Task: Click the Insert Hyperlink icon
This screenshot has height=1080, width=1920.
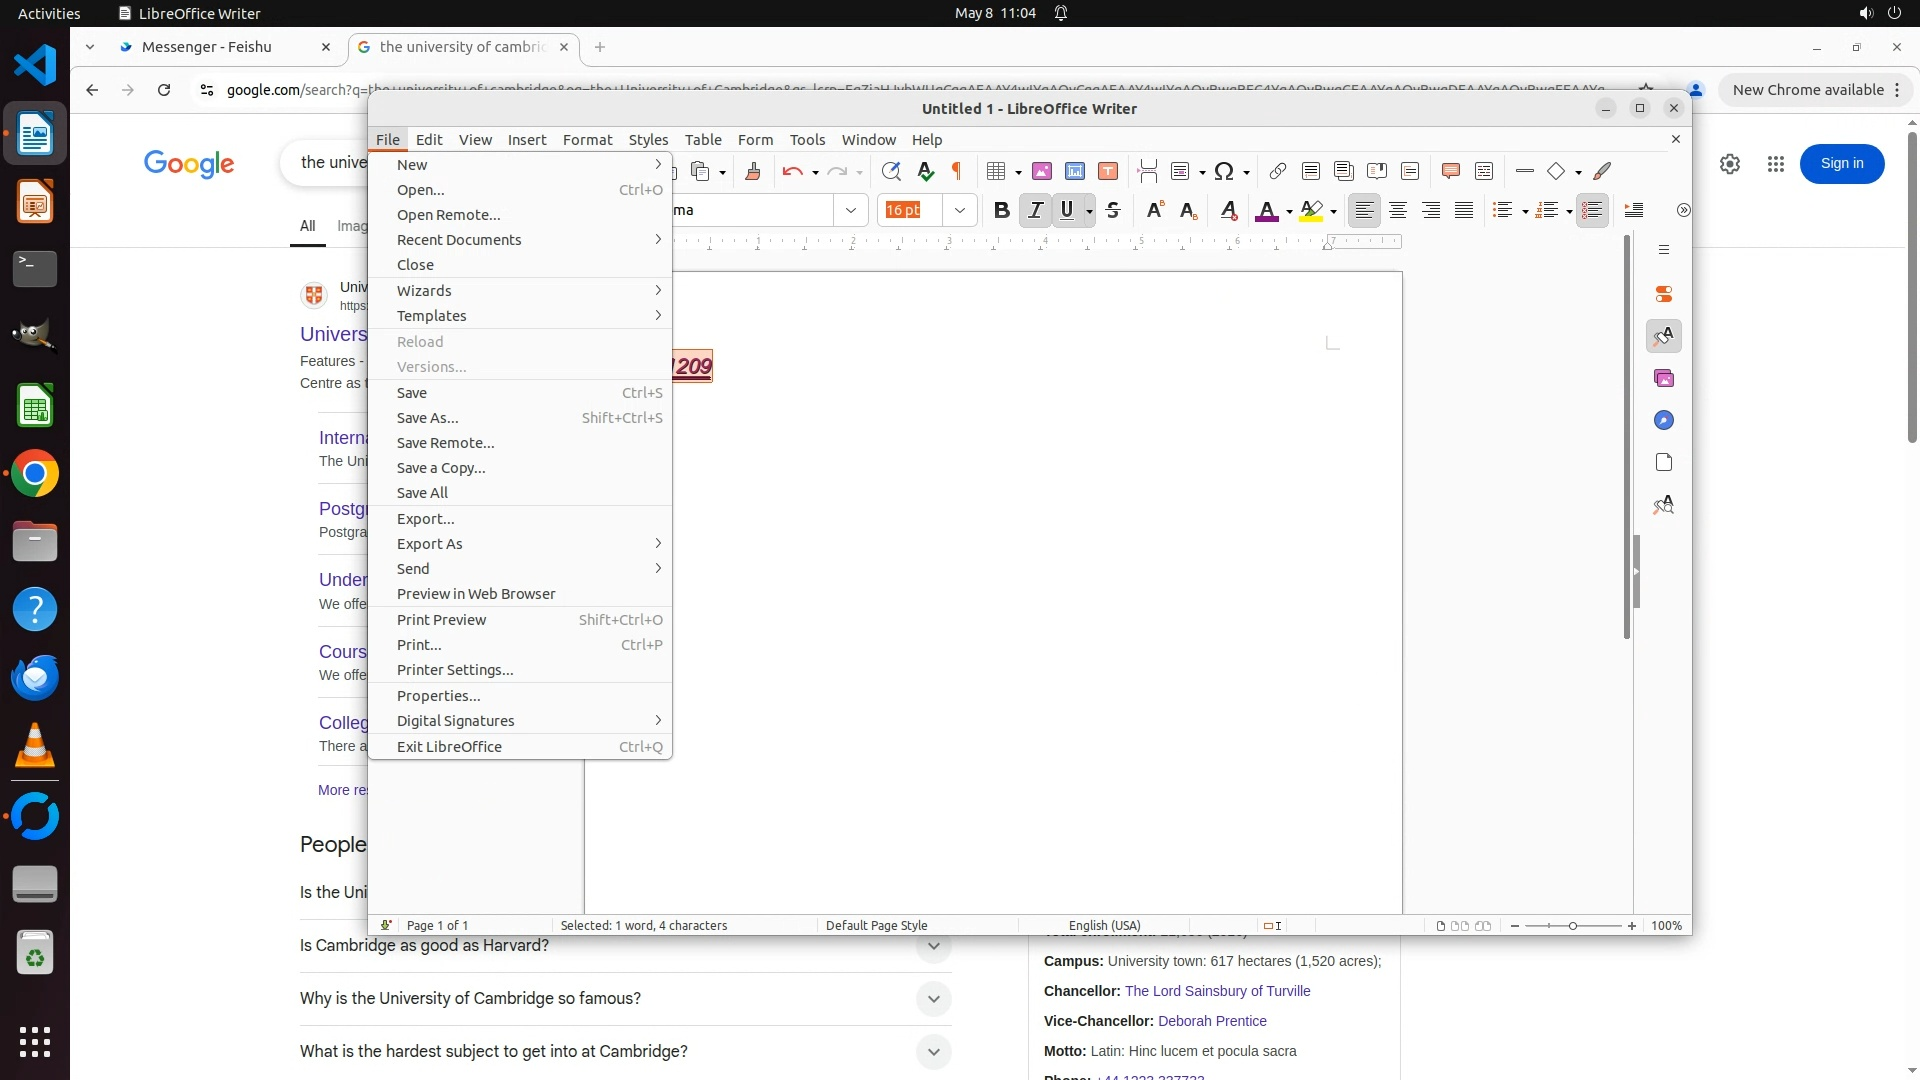Action: pyautogui.click(x=1277, y=171)
